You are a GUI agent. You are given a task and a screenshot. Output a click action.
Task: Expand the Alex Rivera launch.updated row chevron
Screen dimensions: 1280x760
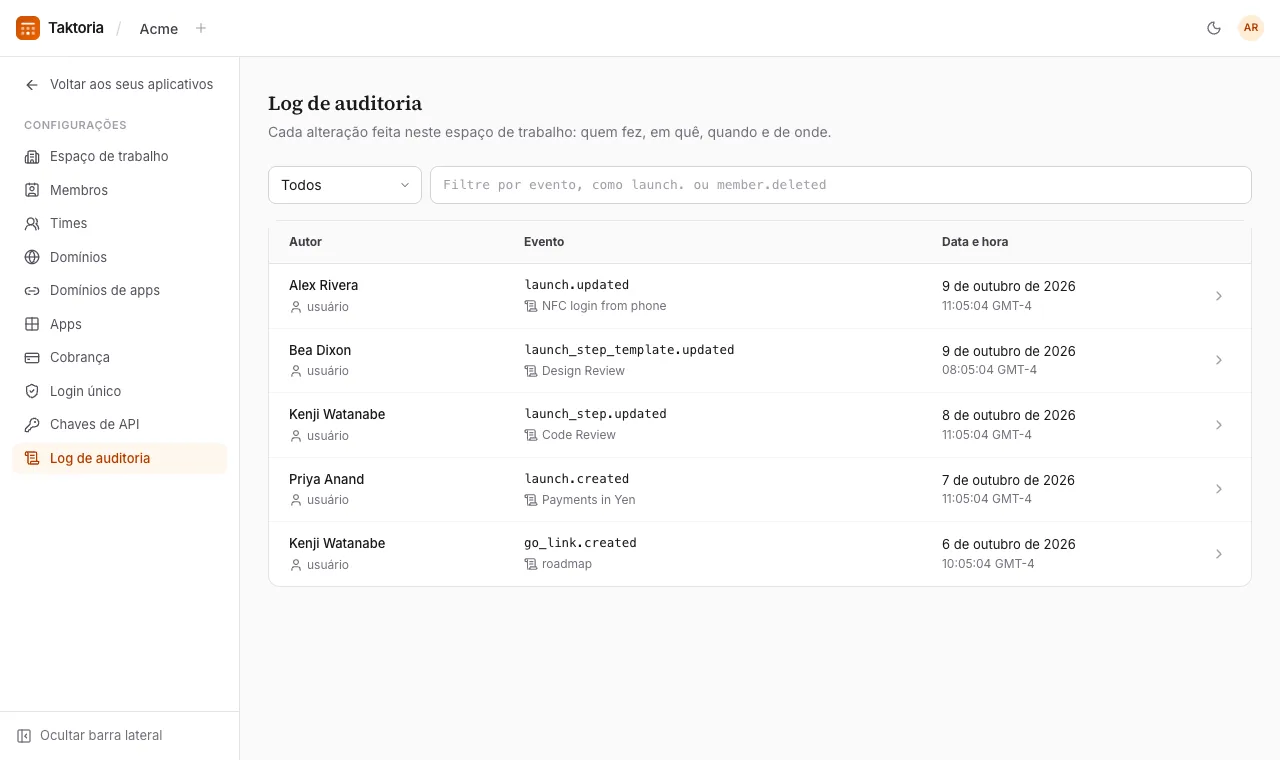pos(1219,296)
